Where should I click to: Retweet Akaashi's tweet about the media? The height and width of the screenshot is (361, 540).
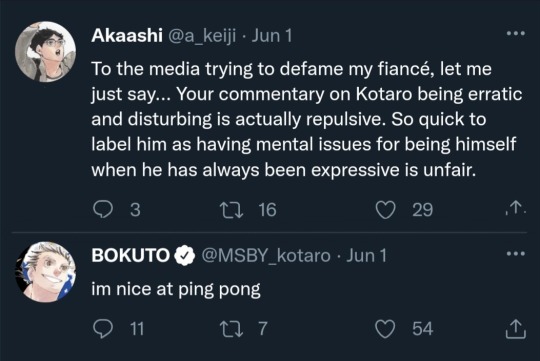(x=232, y=210)
